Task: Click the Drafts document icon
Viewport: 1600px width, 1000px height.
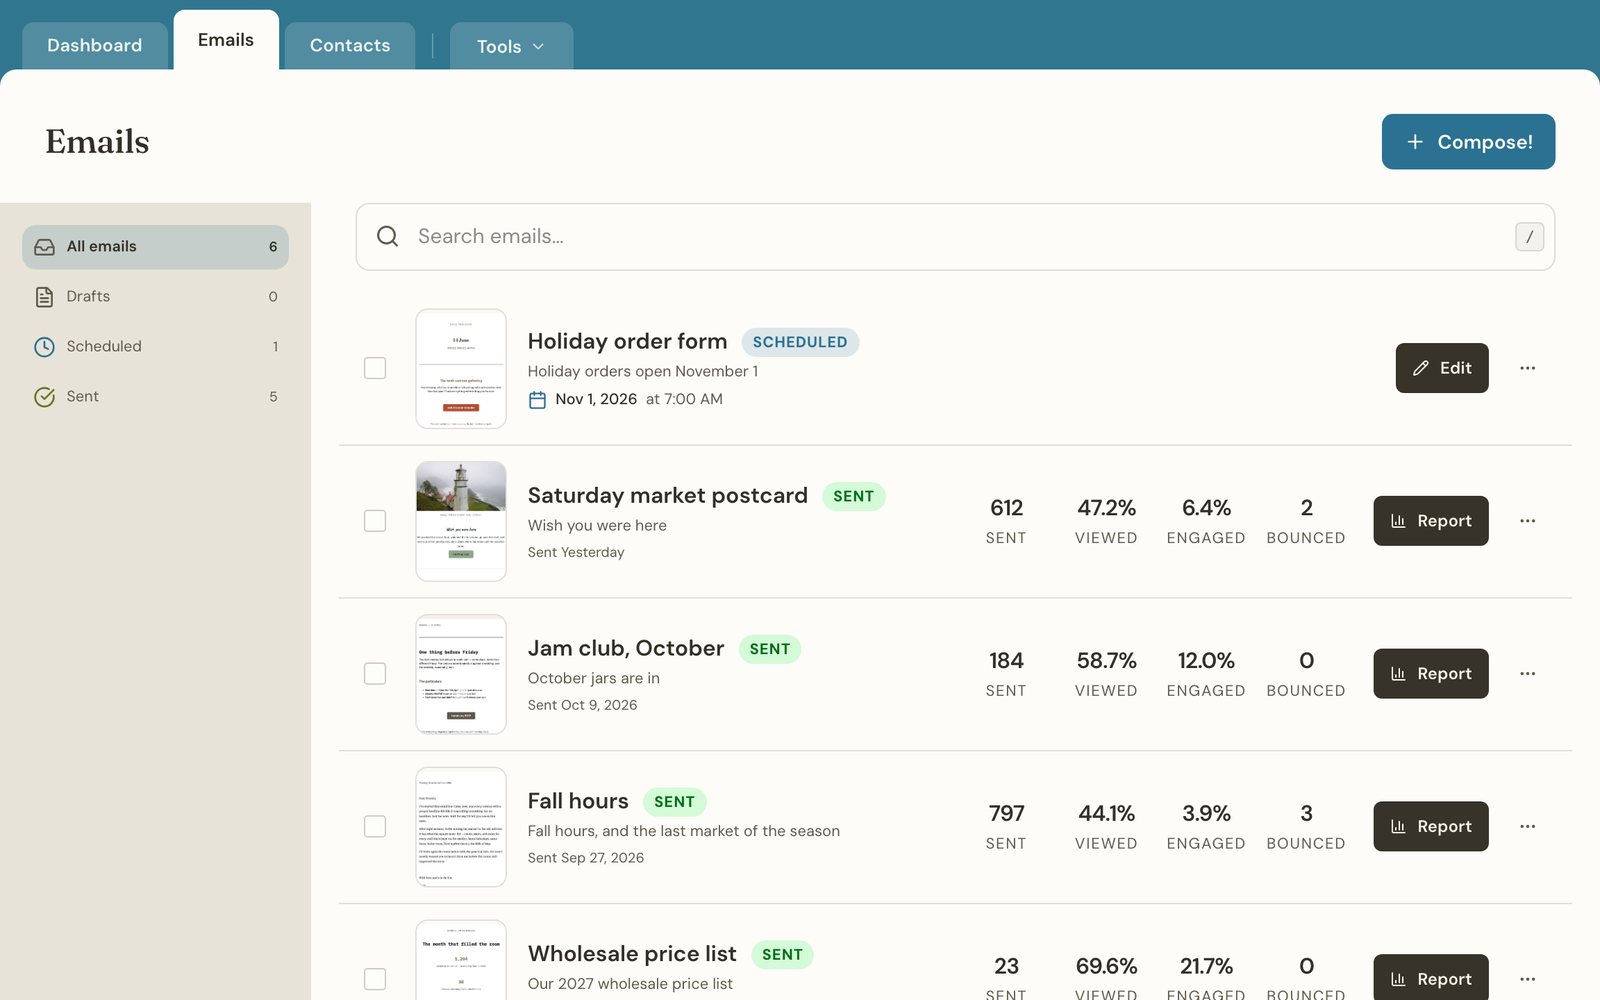Action: [44, 297]
